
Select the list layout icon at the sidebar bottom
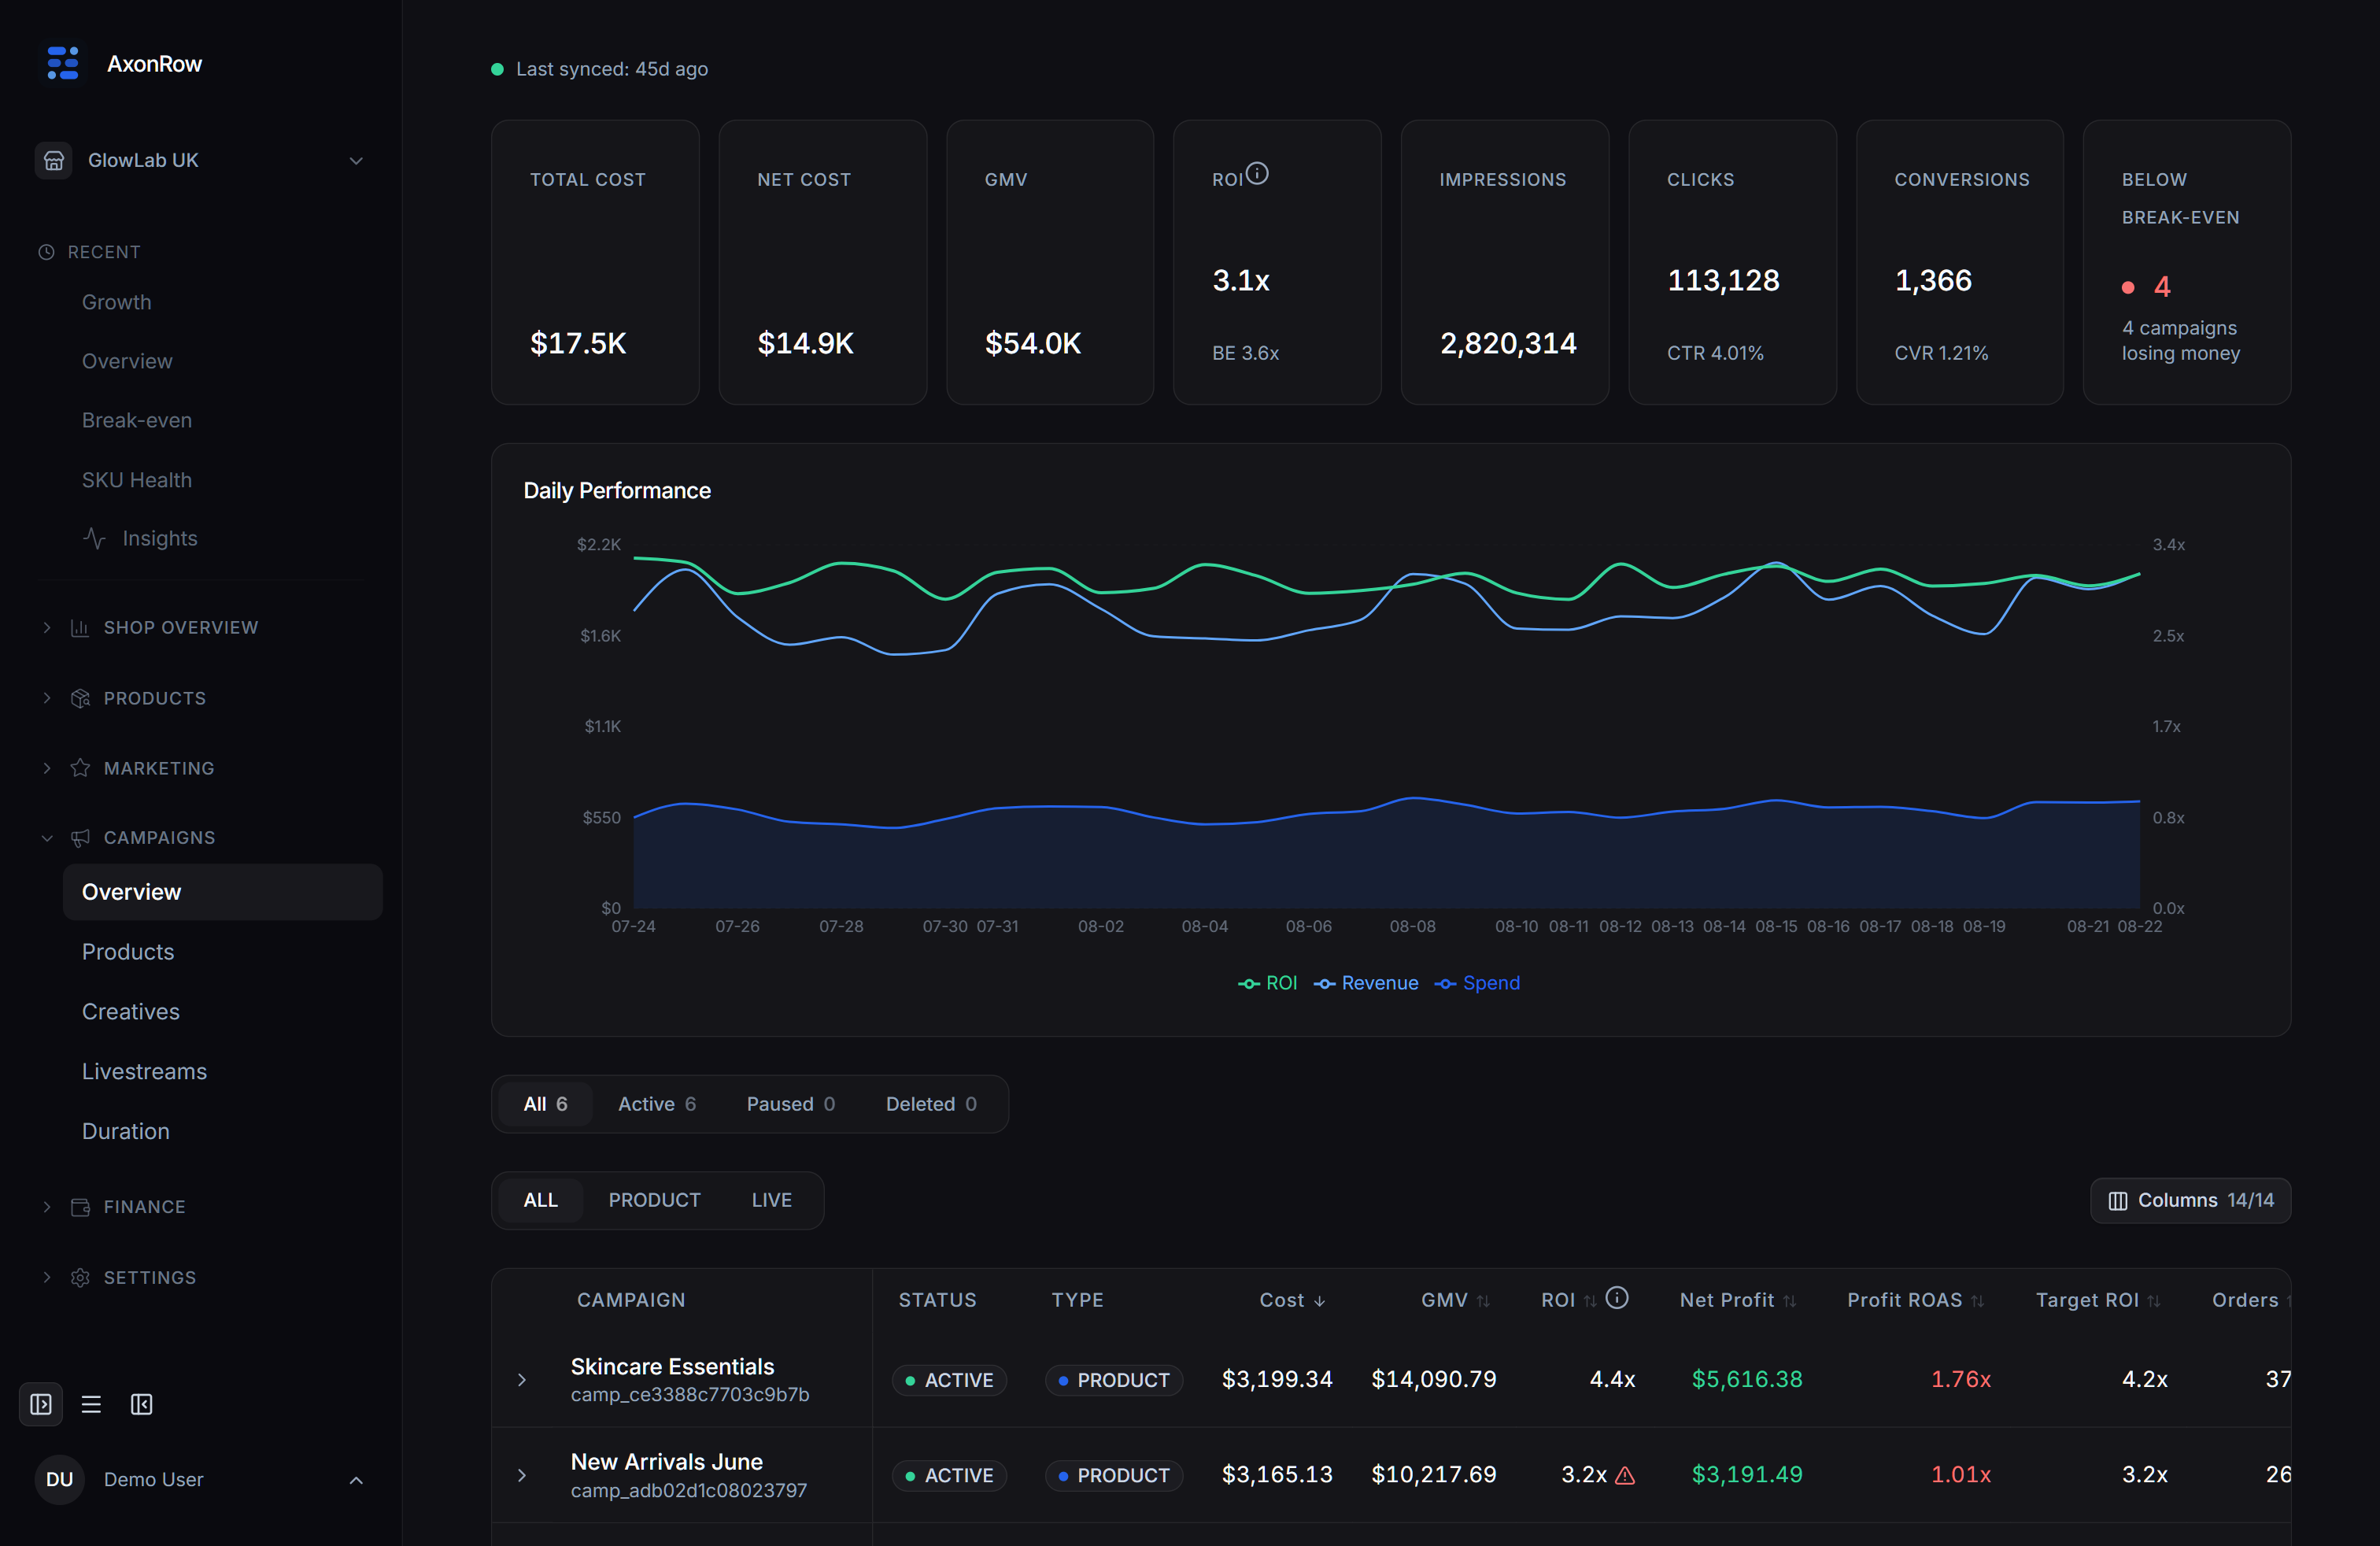(91, 1404)
